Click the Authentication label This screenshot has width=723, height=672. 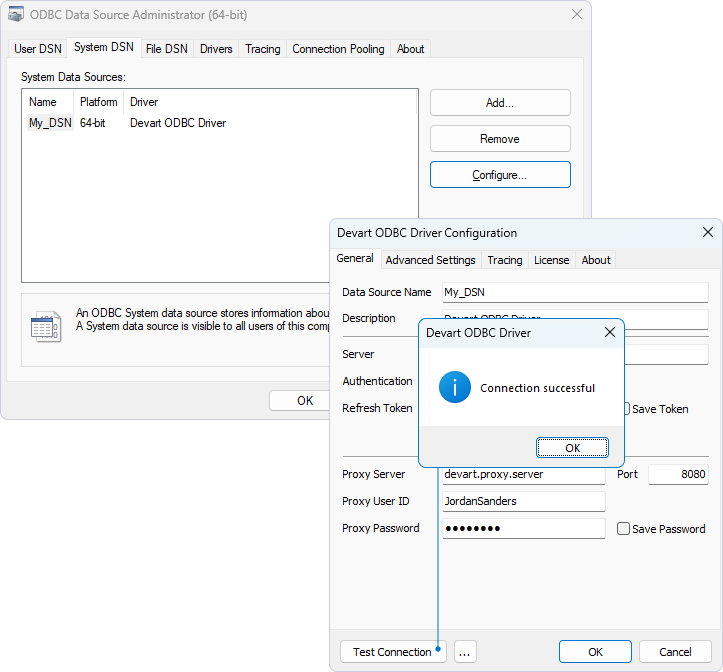click(x=377, y=381)
